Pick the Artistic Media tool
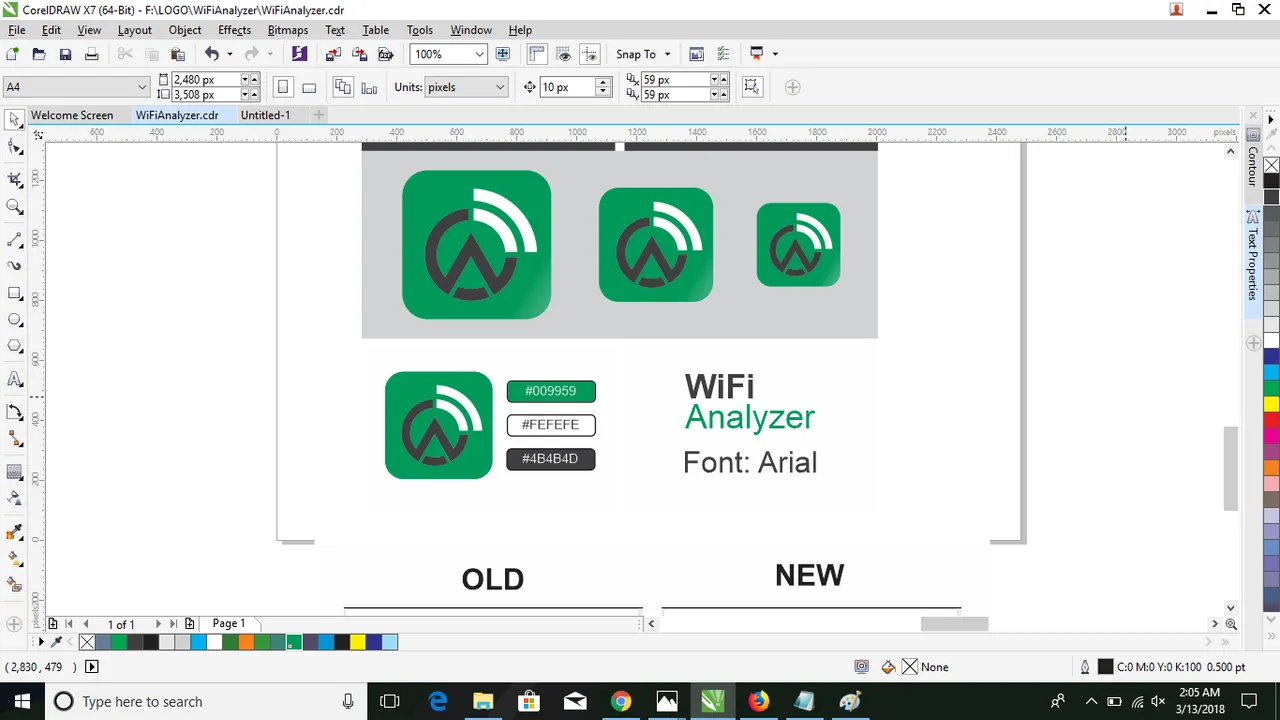Screen dimensions: 1280x720 (x=14, y=266)
